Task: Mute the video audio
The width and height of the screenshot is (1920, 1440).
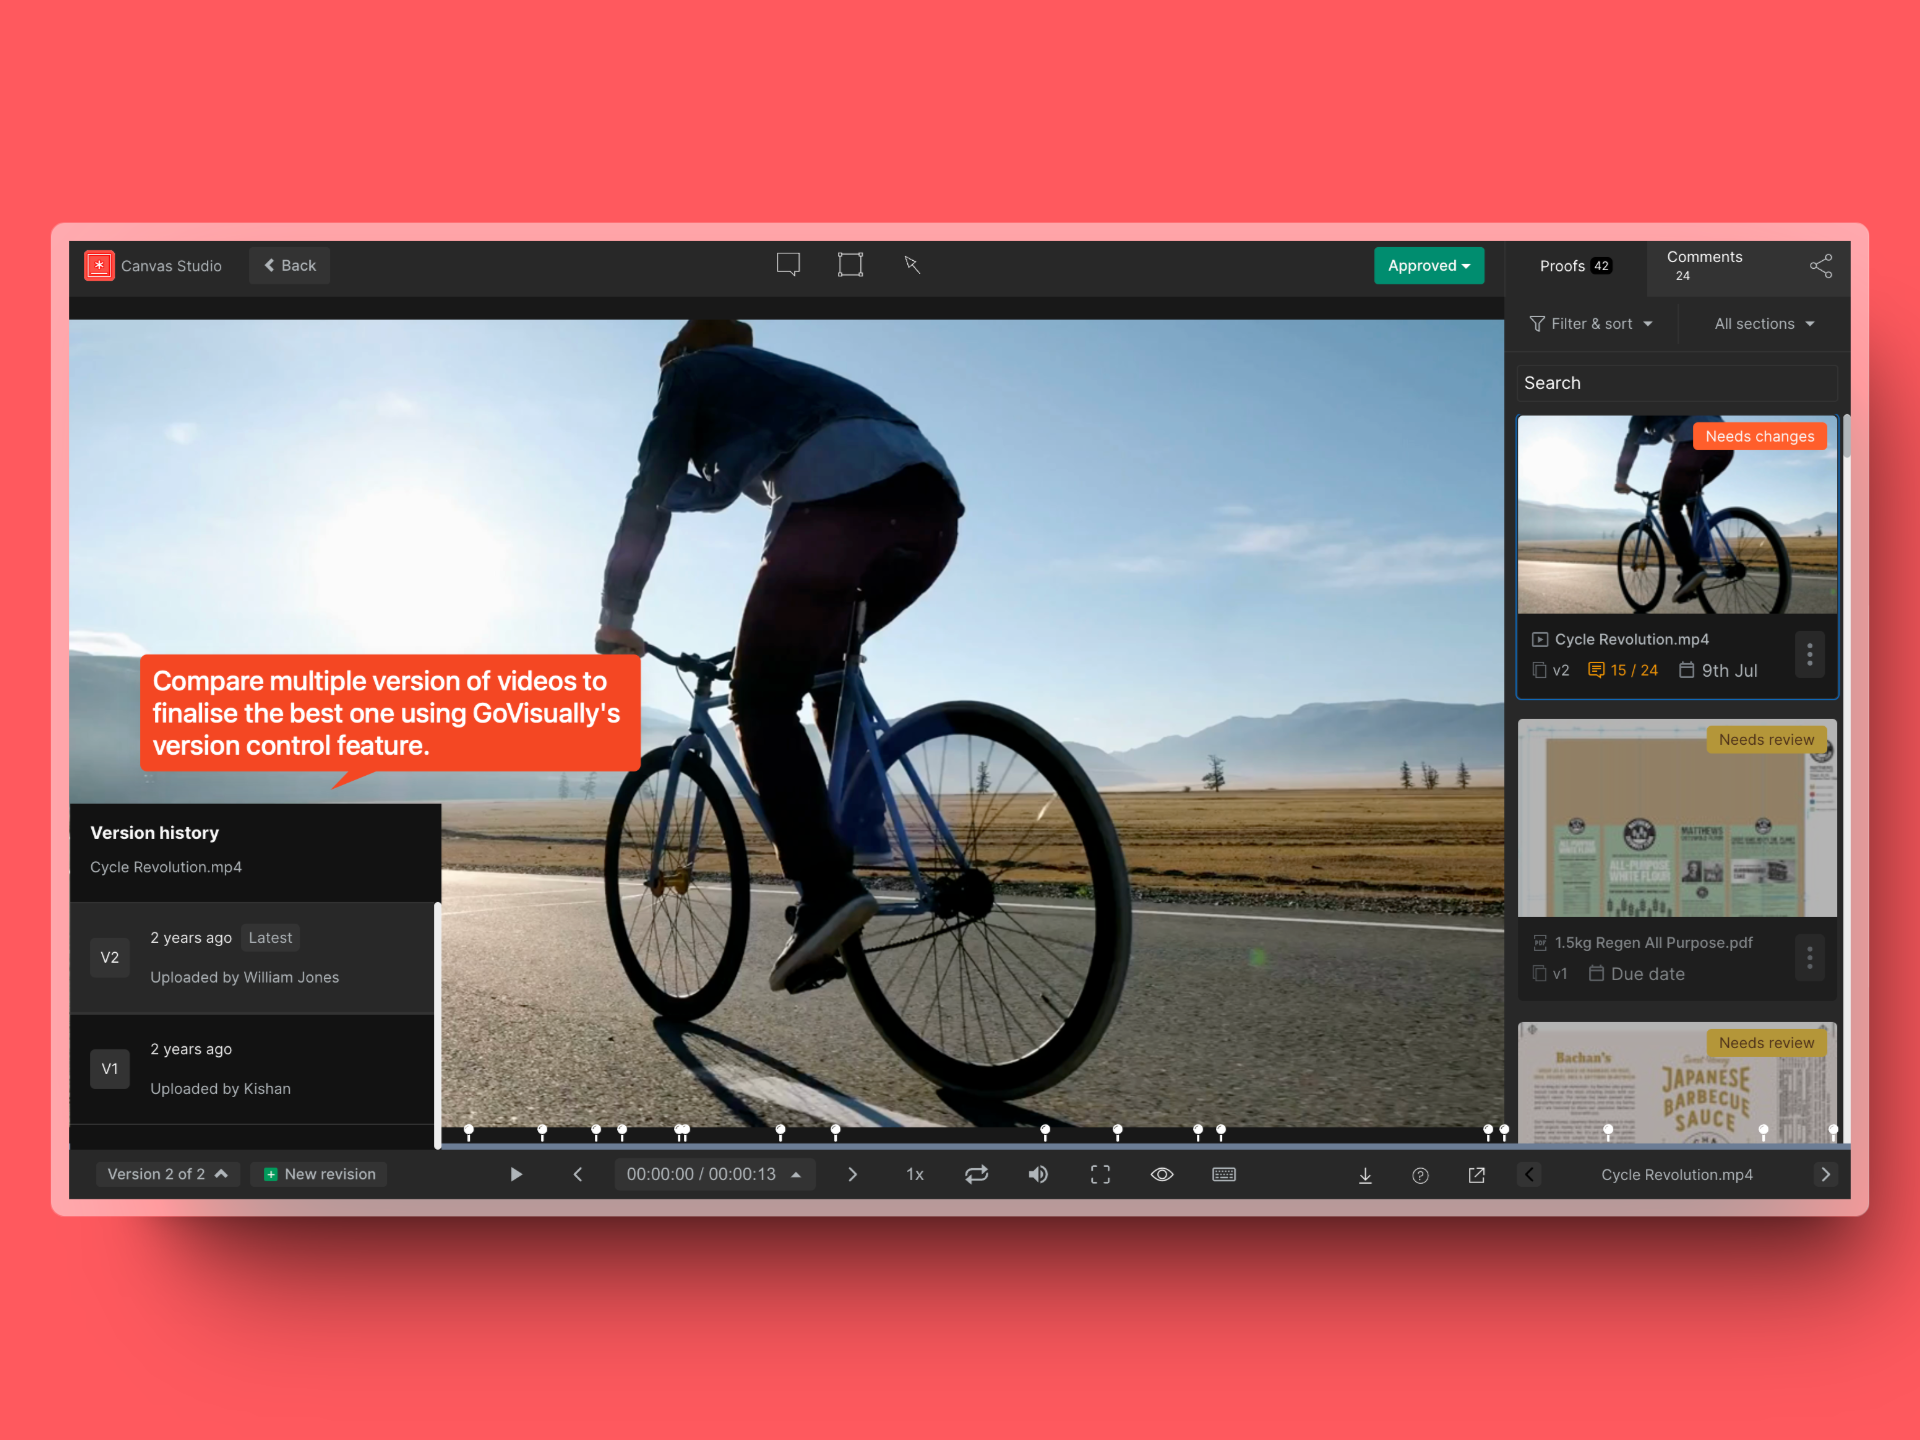Action: click(1038, 1174)
